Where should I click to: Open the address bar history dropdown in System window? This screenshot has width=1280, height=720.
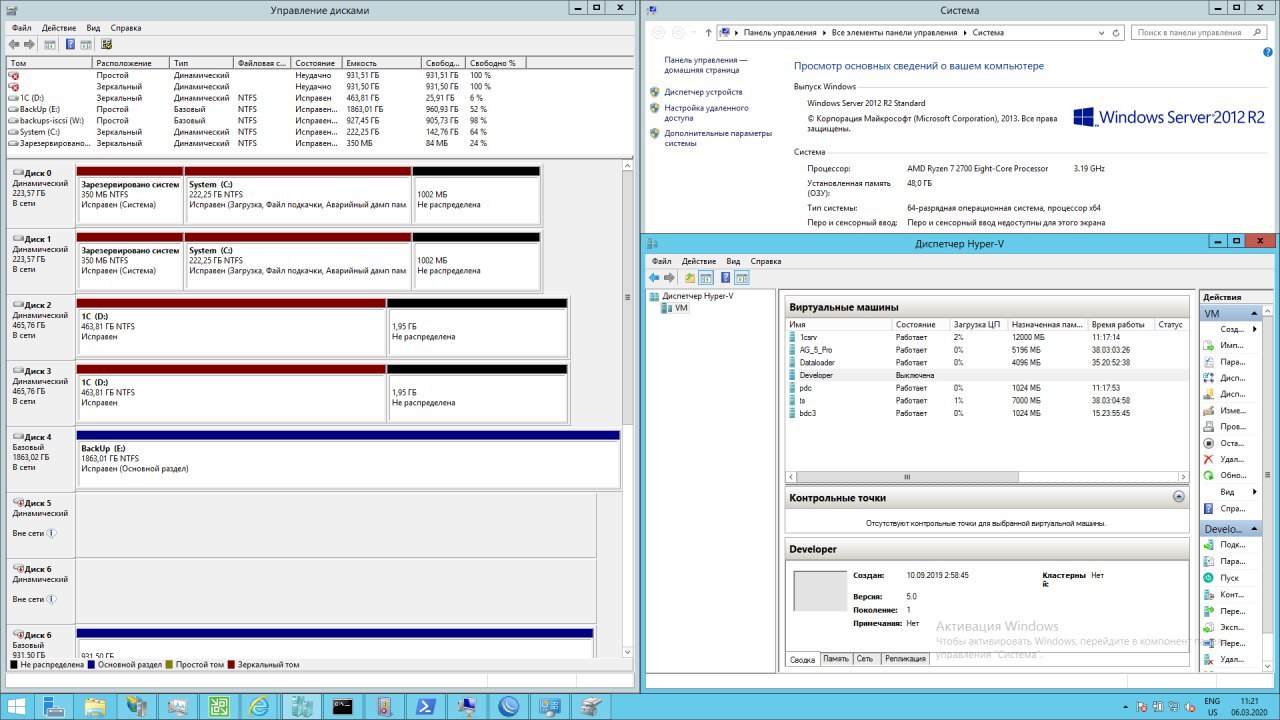click(1103, 33)
